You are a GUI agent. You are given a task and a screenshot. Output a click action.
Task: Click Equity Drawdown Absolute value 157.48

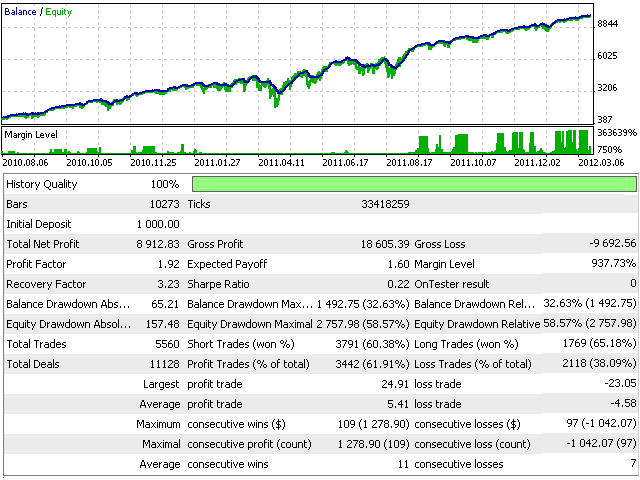pyautogui.click(x=162, y=324)
